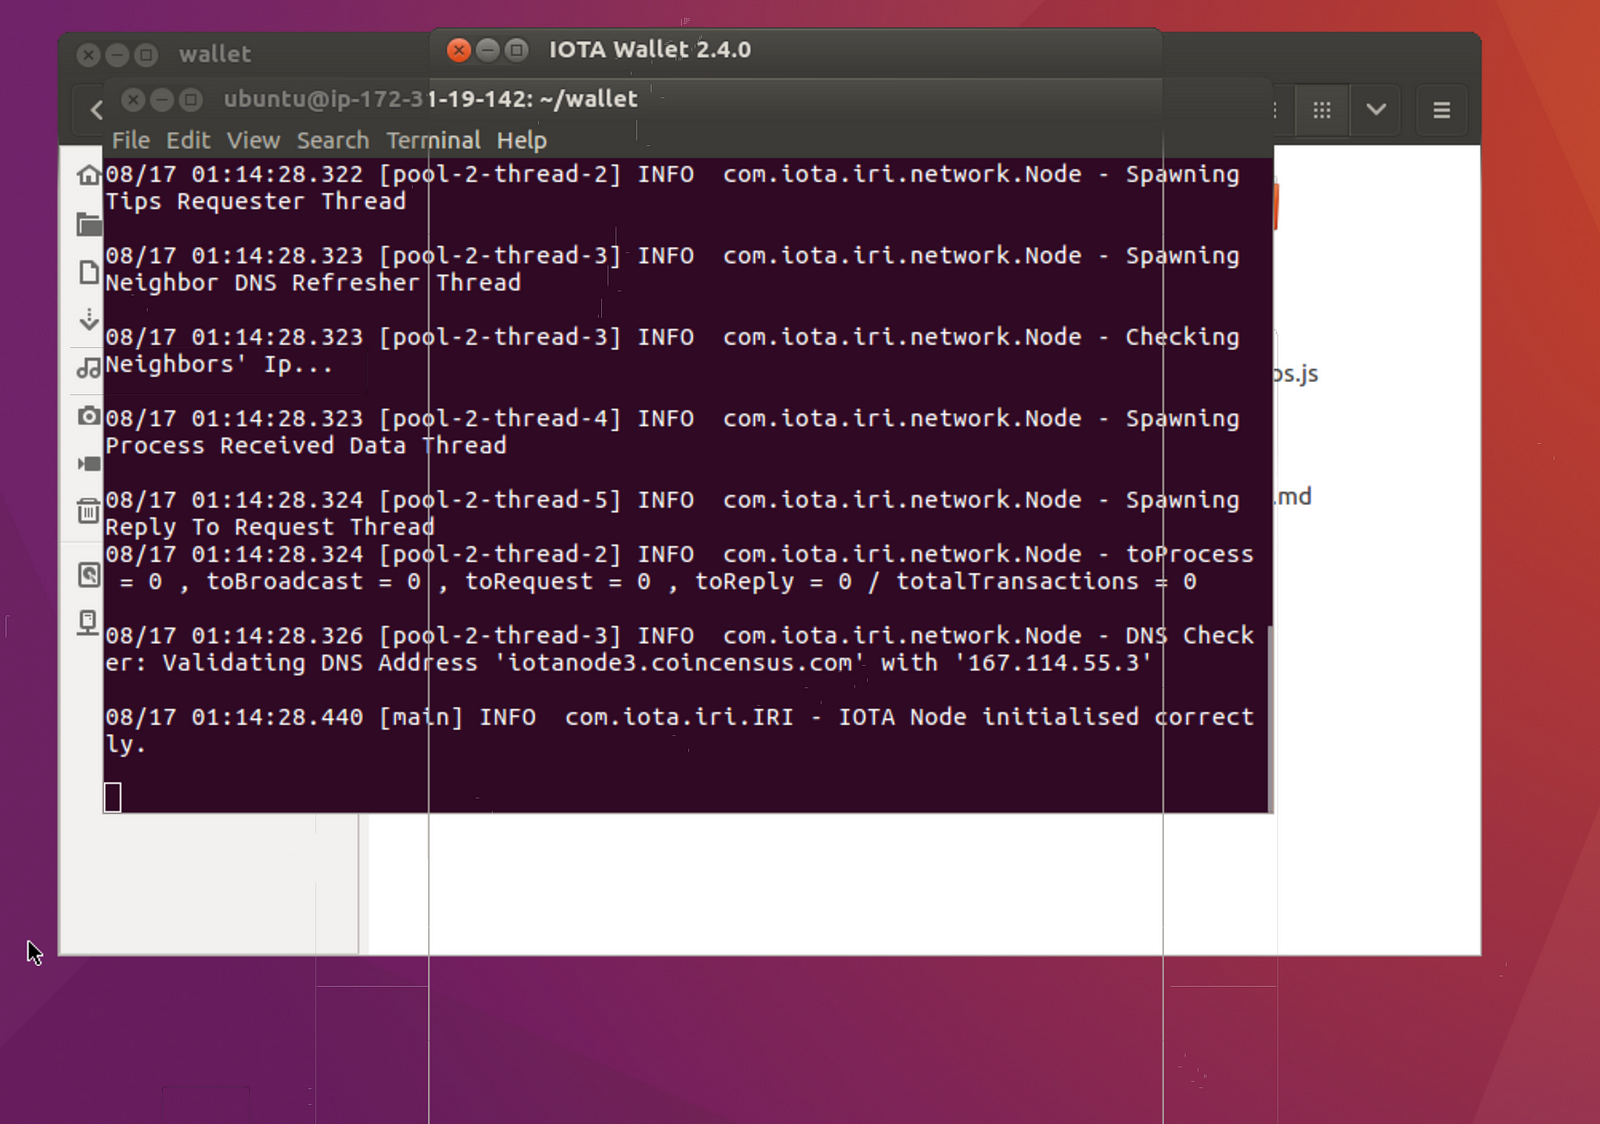Go back in the wallet file manager
This screenshot has height=1124, width=1600.
96,110
